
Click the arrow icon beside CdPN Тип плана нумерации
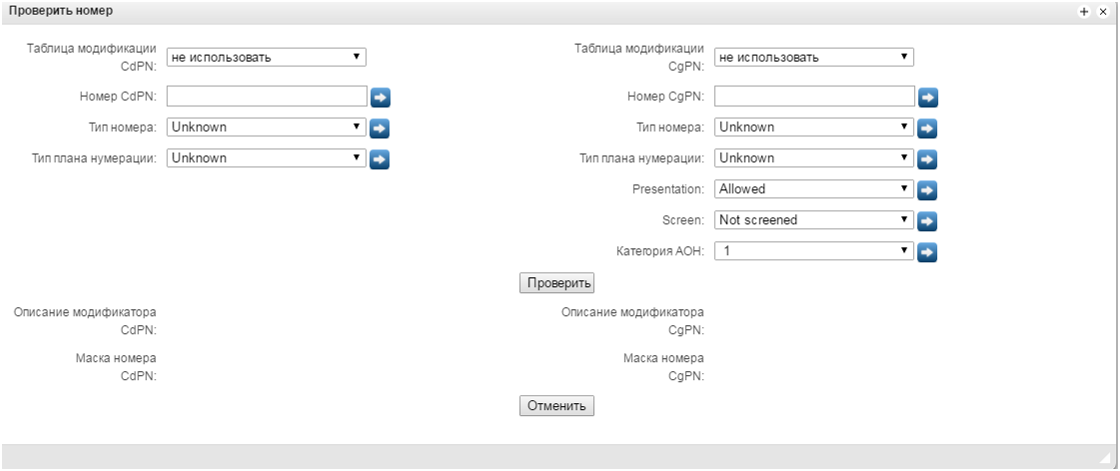click(x=380, y=159)
